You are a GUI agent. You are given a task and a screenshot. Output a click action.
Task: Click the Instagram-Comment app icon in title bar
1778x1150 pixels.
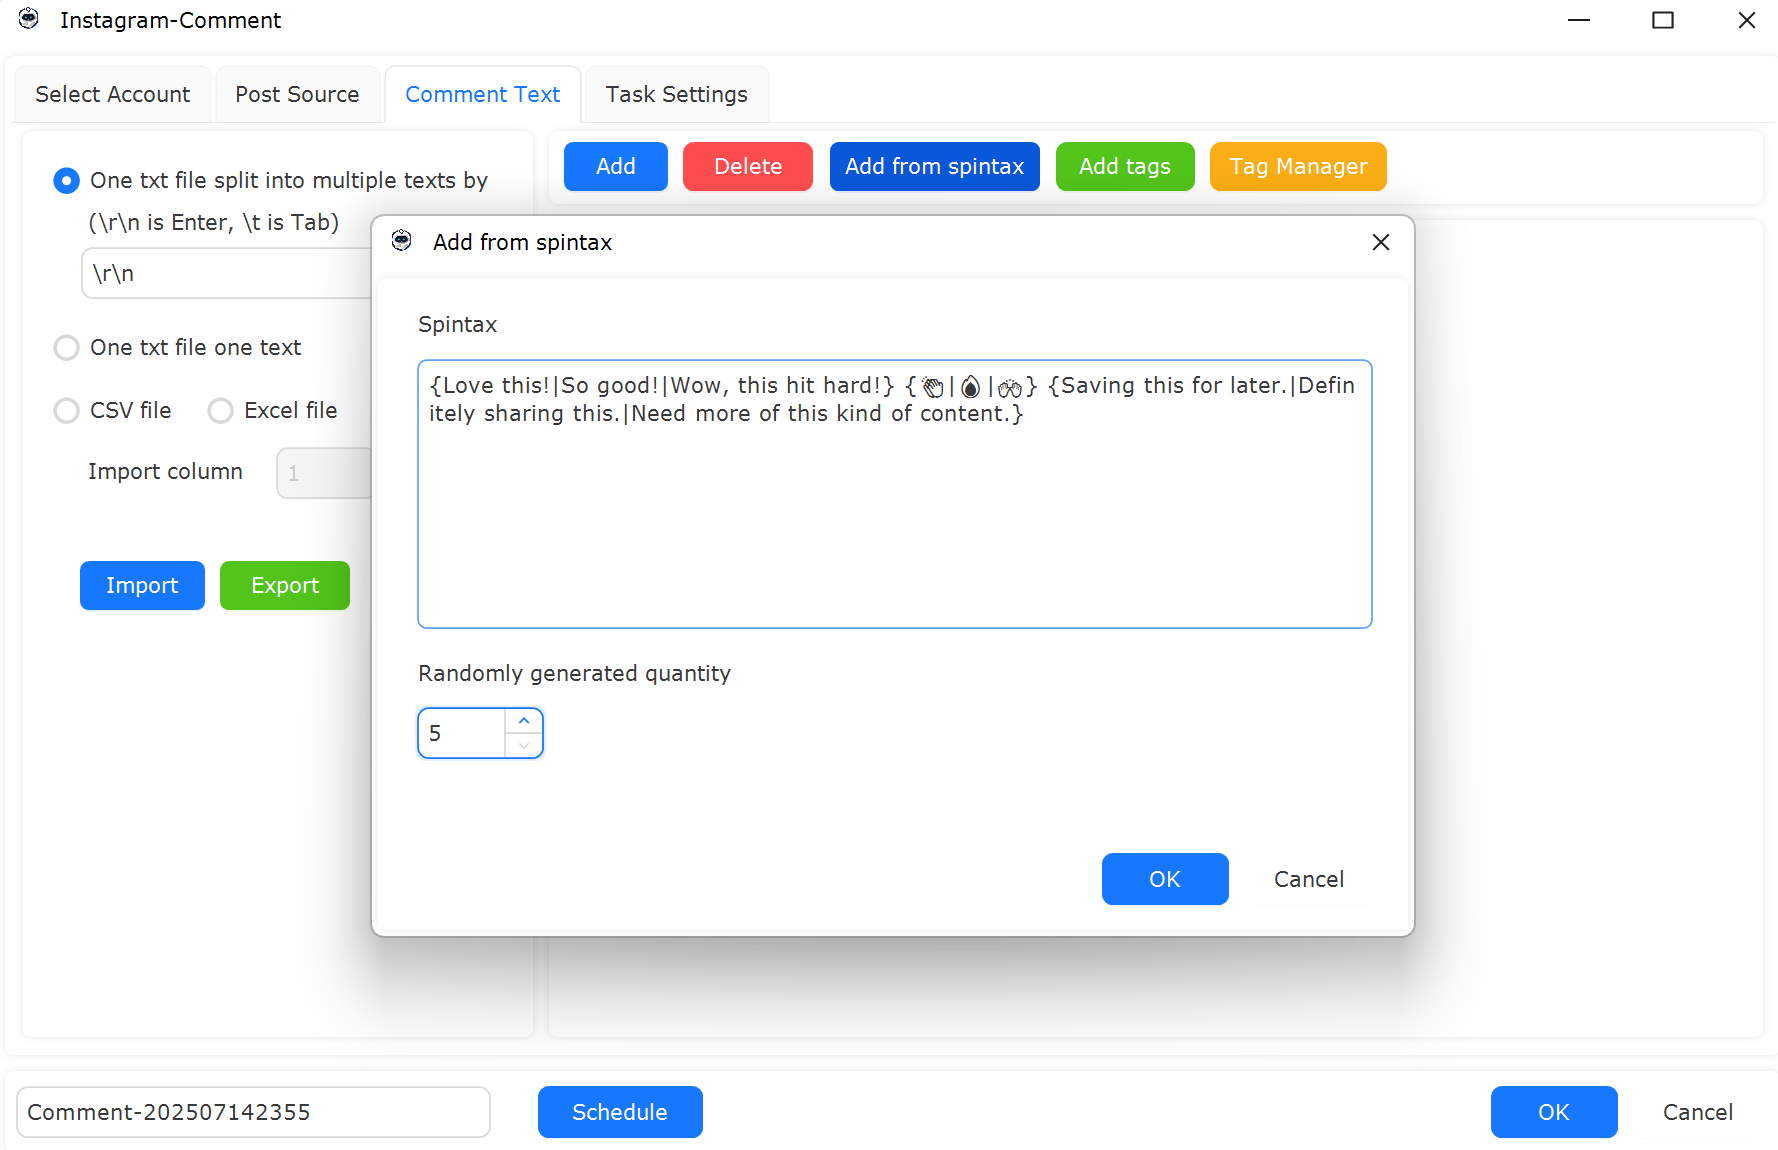coord(29,19)
